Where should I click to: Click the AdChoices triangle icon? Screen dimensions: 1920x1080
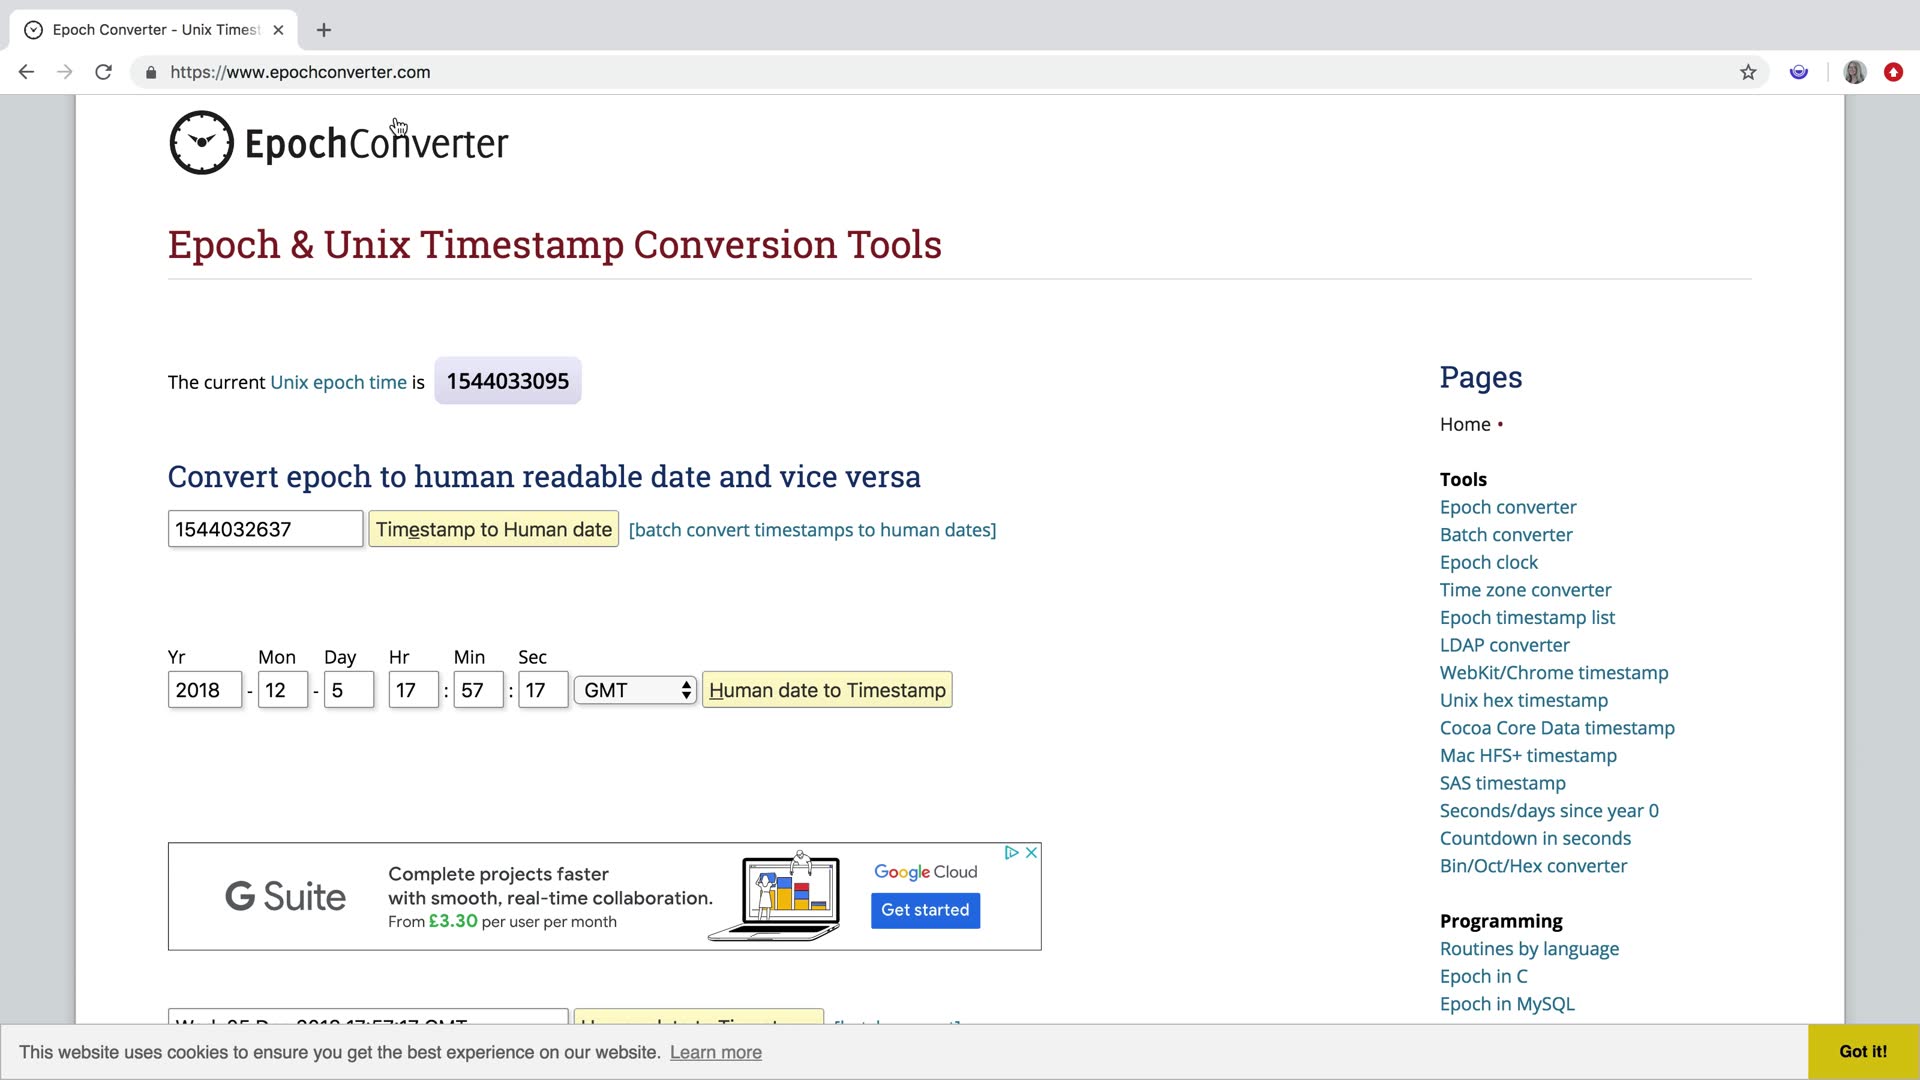point(1011,853)
